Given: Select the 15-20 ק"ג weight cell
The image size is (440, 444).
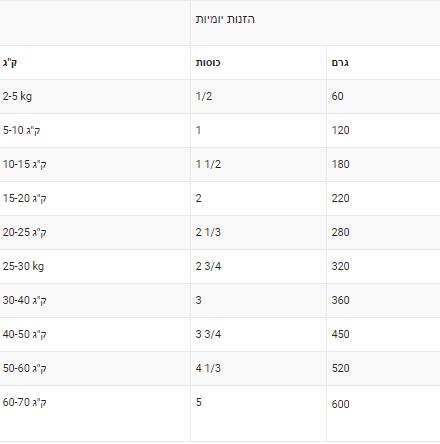Looking at the screenshot, I should pyautogui.click(x=95, y=199).
